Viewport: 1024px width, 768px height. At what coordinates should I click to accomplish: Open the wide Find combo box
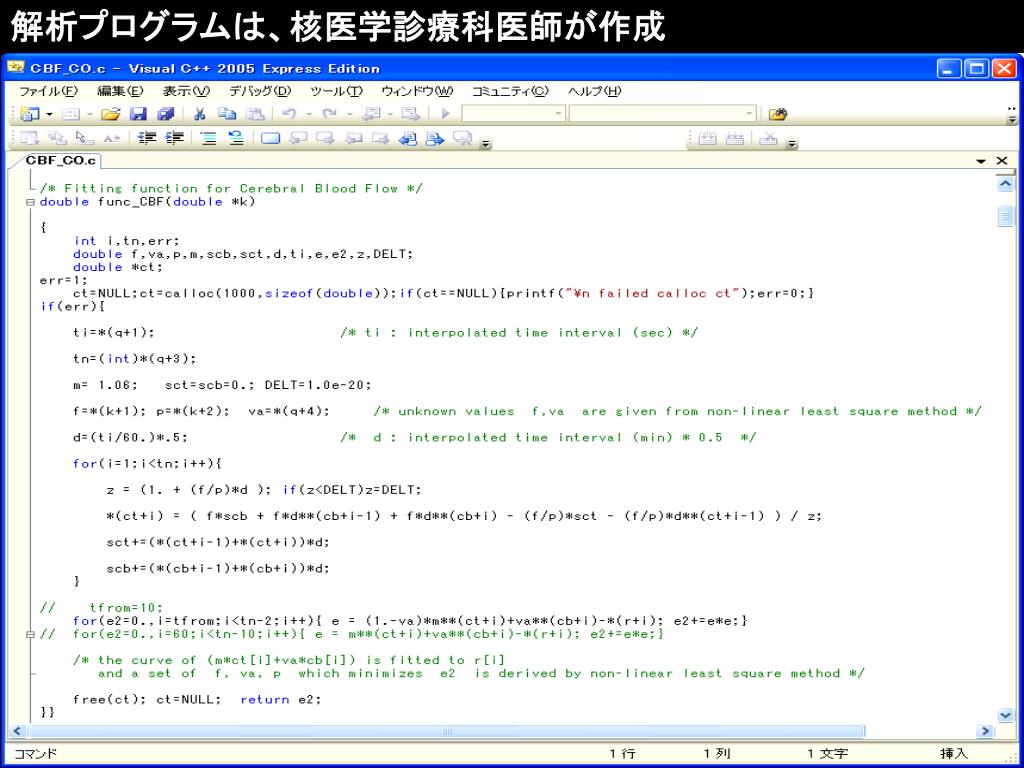662,114
